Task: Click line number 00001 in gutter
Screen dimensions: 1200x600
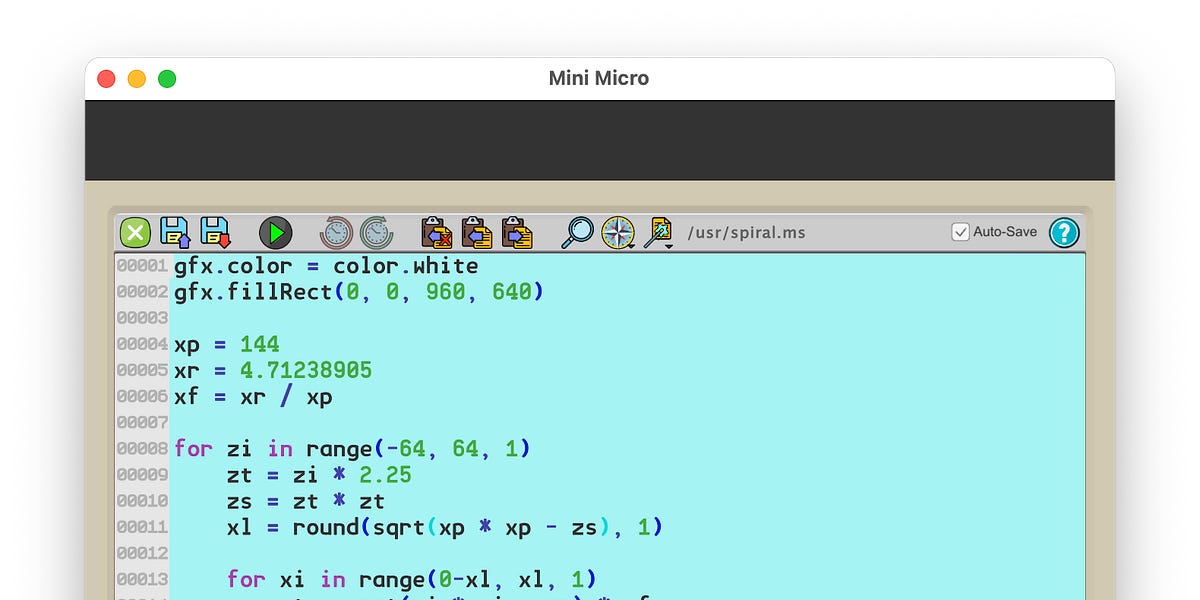Action: pos(142,267)
